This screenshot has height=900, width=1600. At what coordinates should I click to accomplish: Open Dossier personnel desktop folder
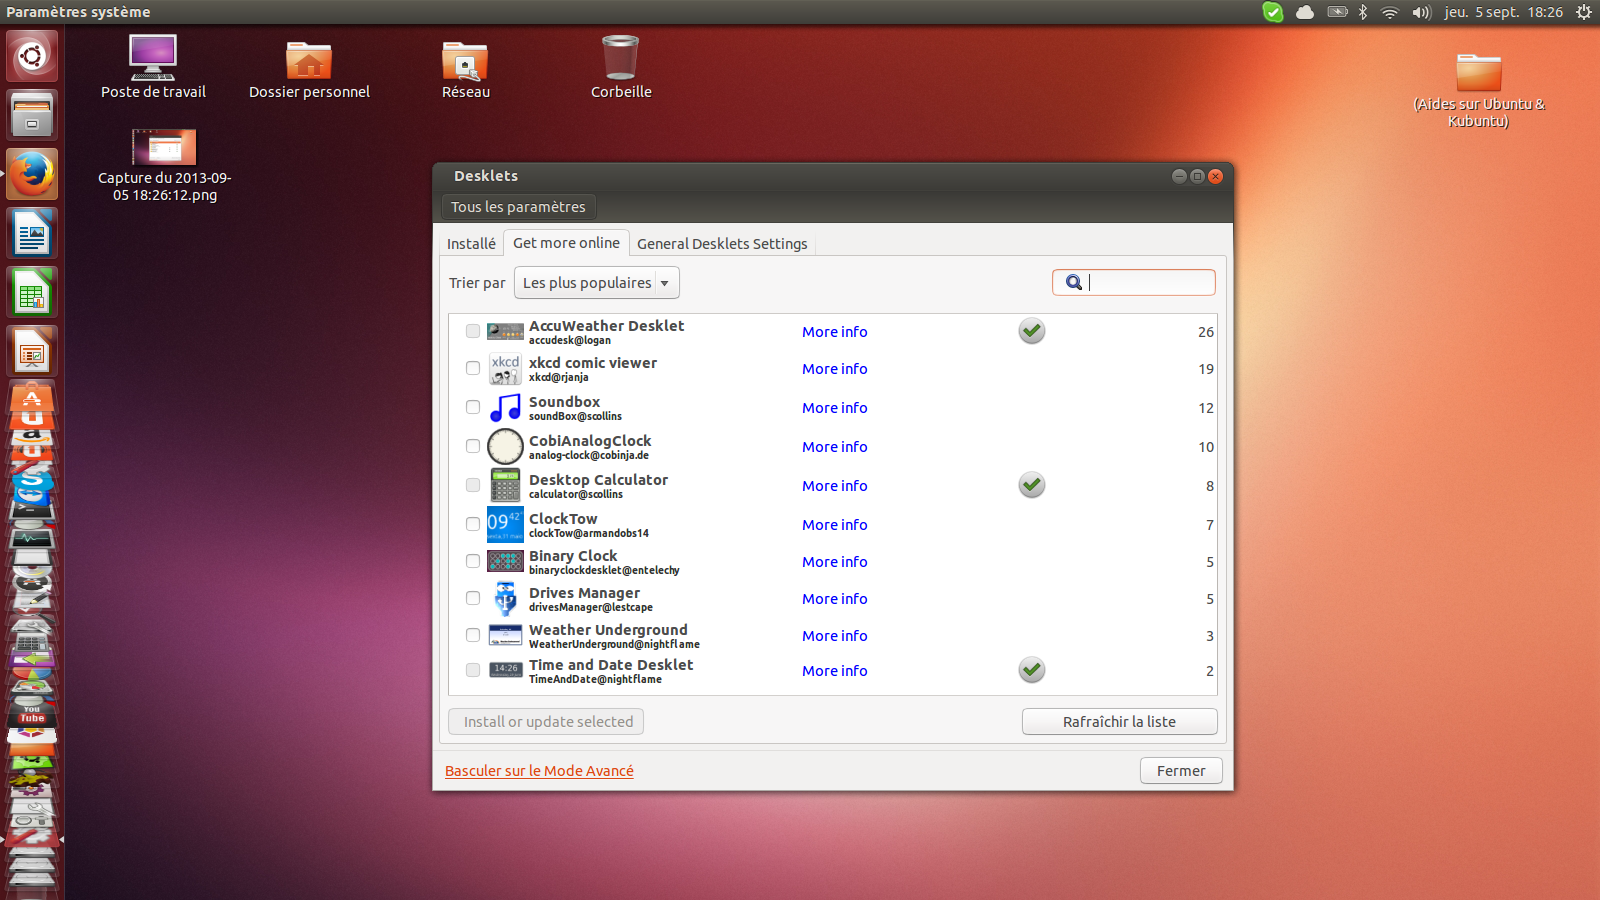pyautogui.click(x=309, y=67)
